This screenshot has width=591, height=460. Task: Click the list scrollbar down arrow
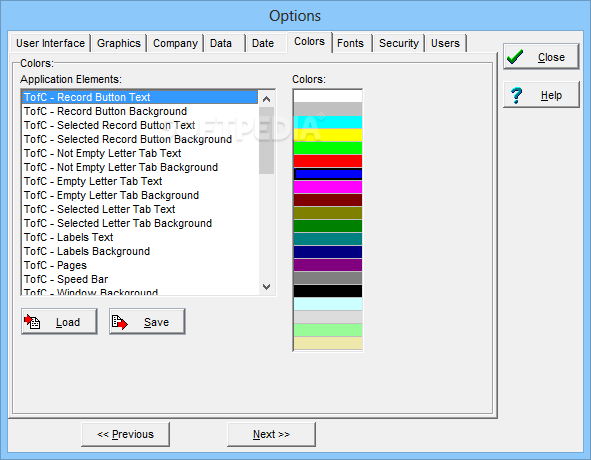[266, 287]
